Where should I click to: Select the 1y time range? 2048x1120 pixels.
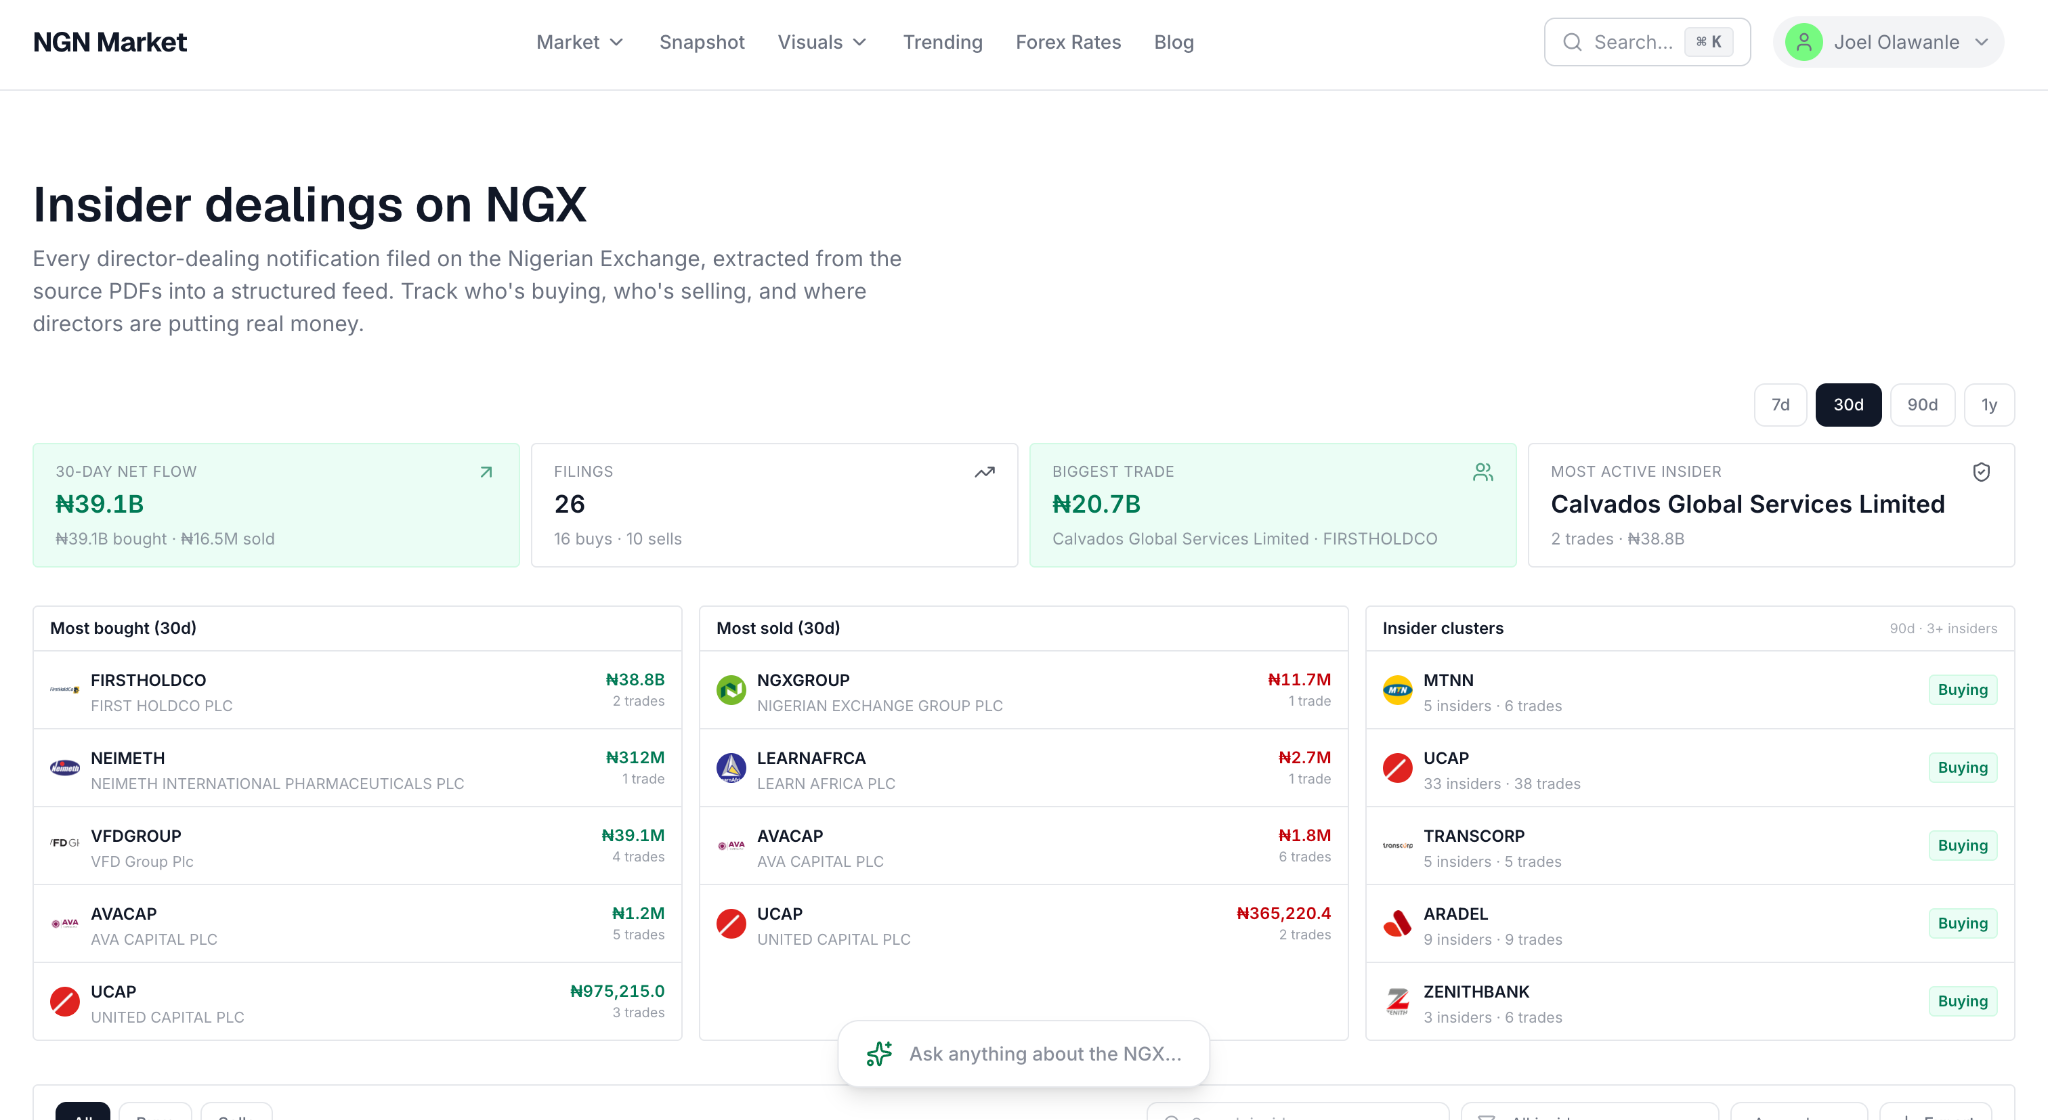(1989, 405)
